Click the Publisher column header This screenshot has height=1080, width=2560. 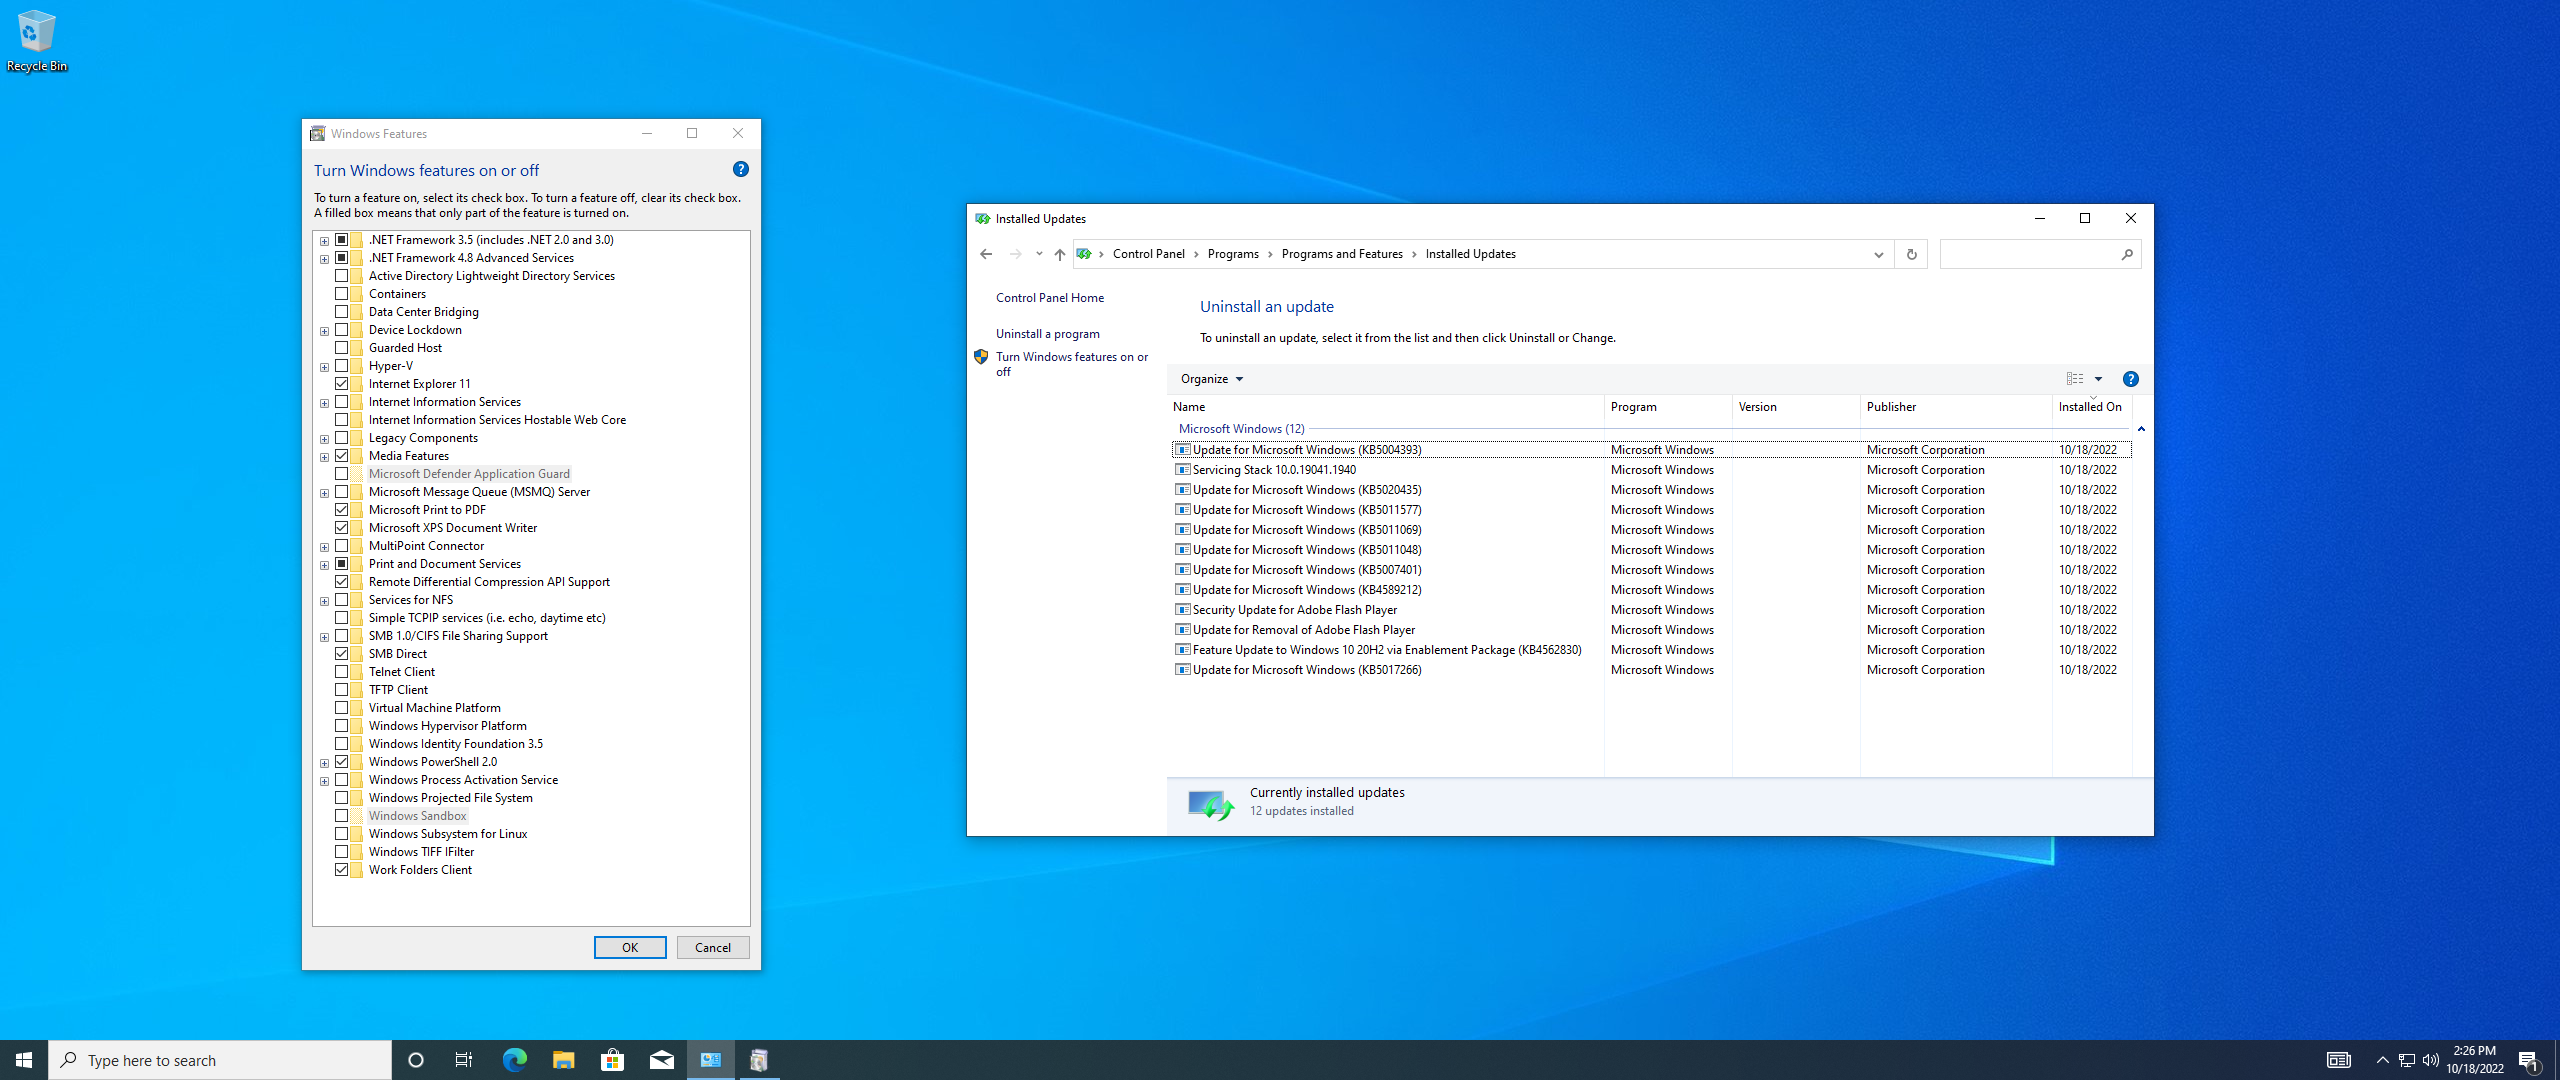[1956, 407]
